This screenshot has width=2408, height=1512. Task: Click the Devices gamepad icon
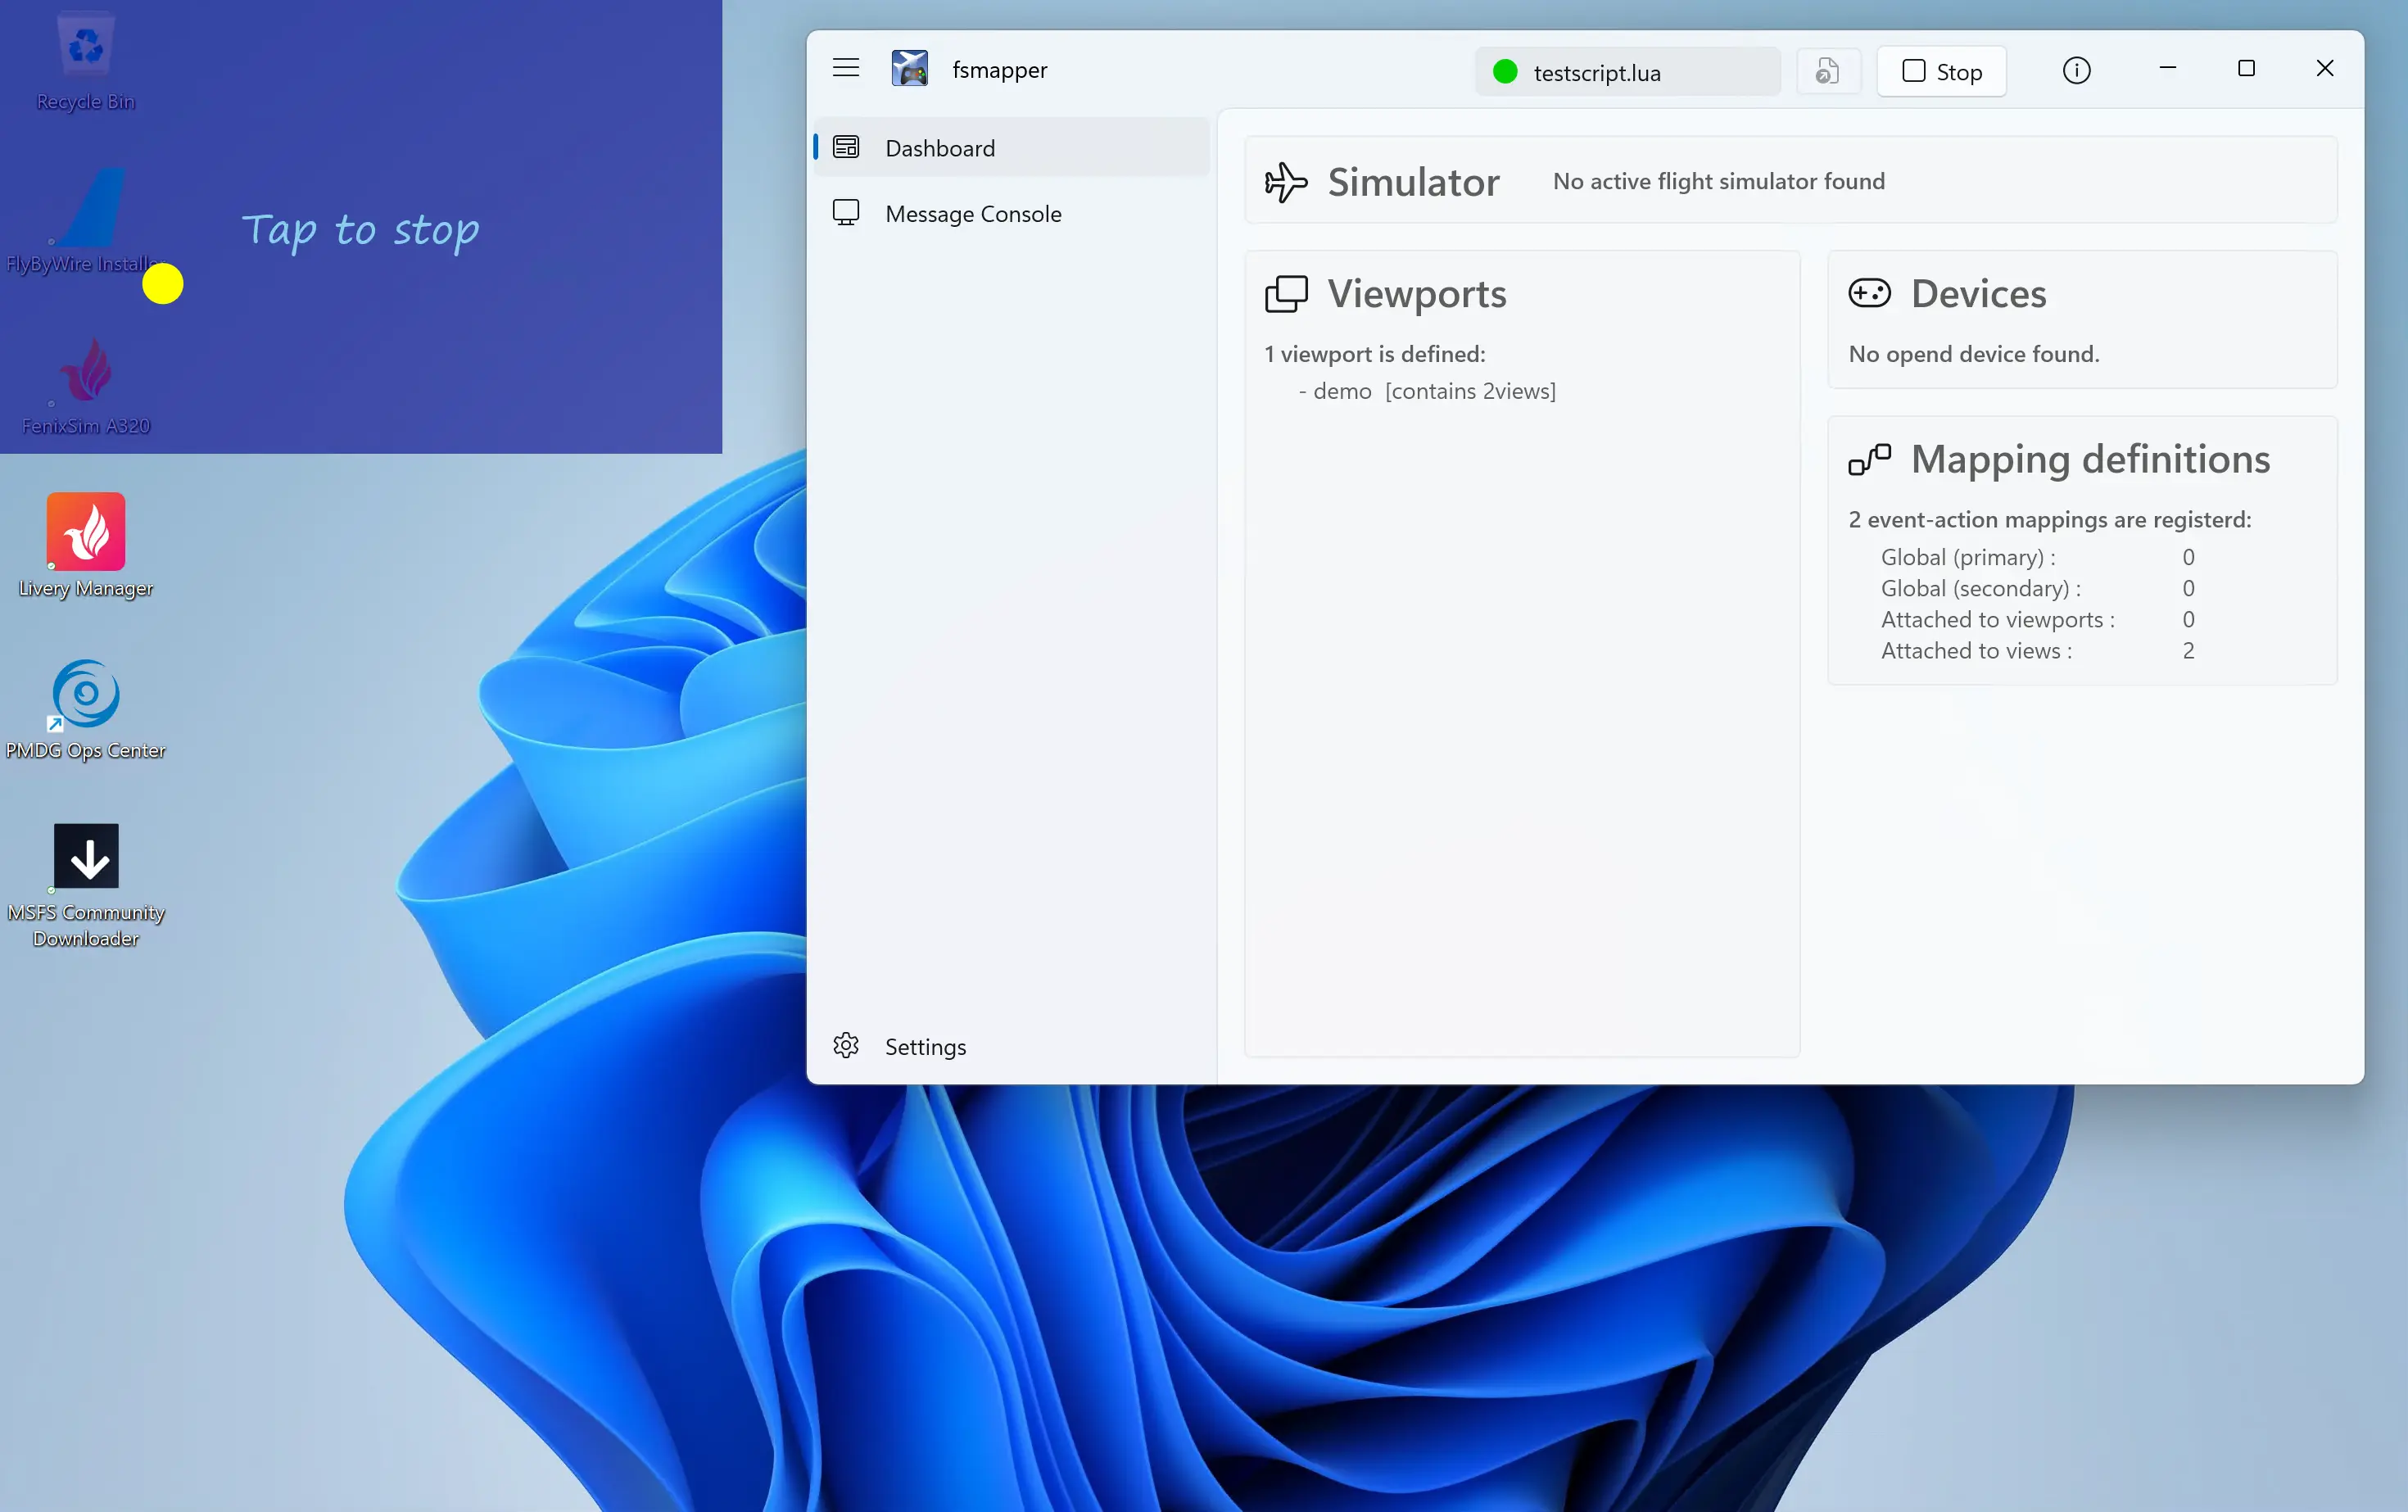click(1869, 292)
